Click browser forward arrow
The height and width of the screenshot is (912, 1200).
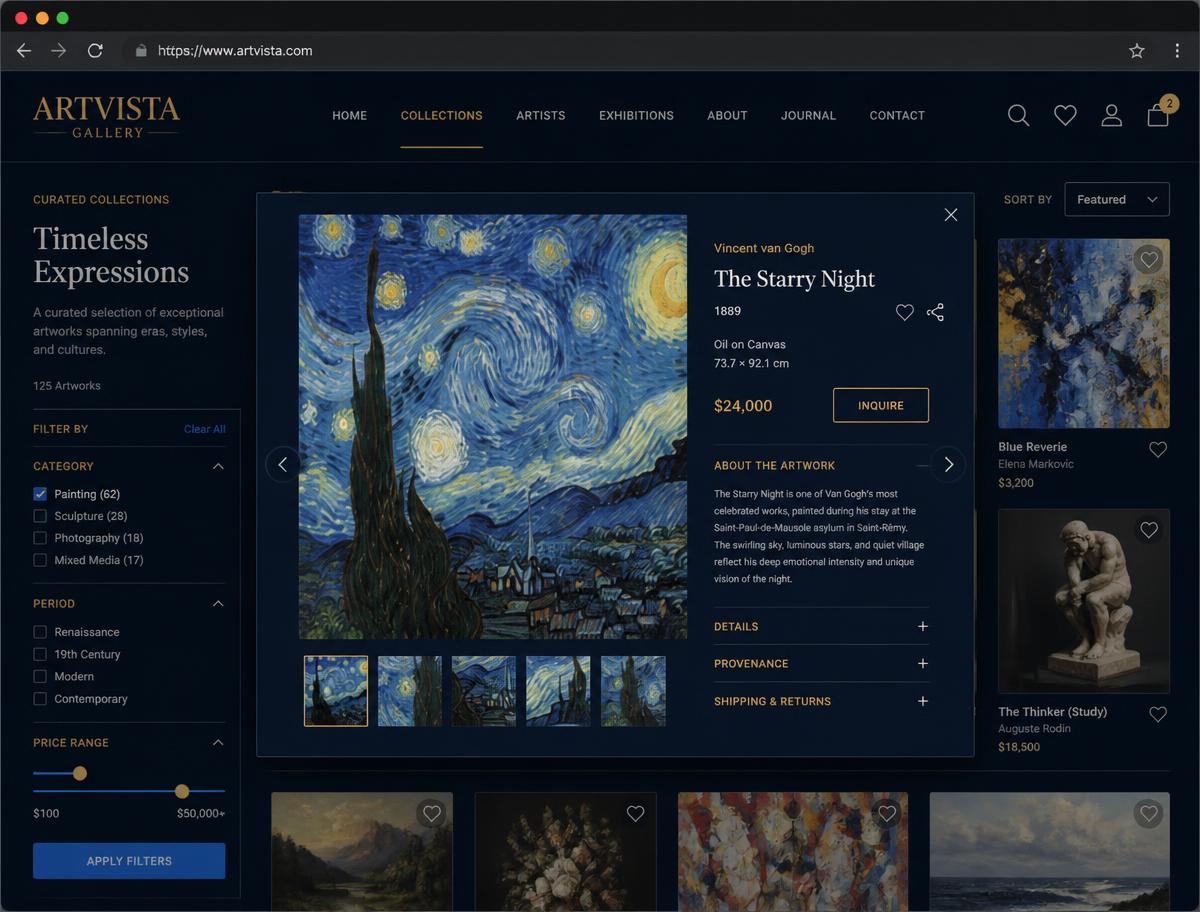(x=59, y=50)
